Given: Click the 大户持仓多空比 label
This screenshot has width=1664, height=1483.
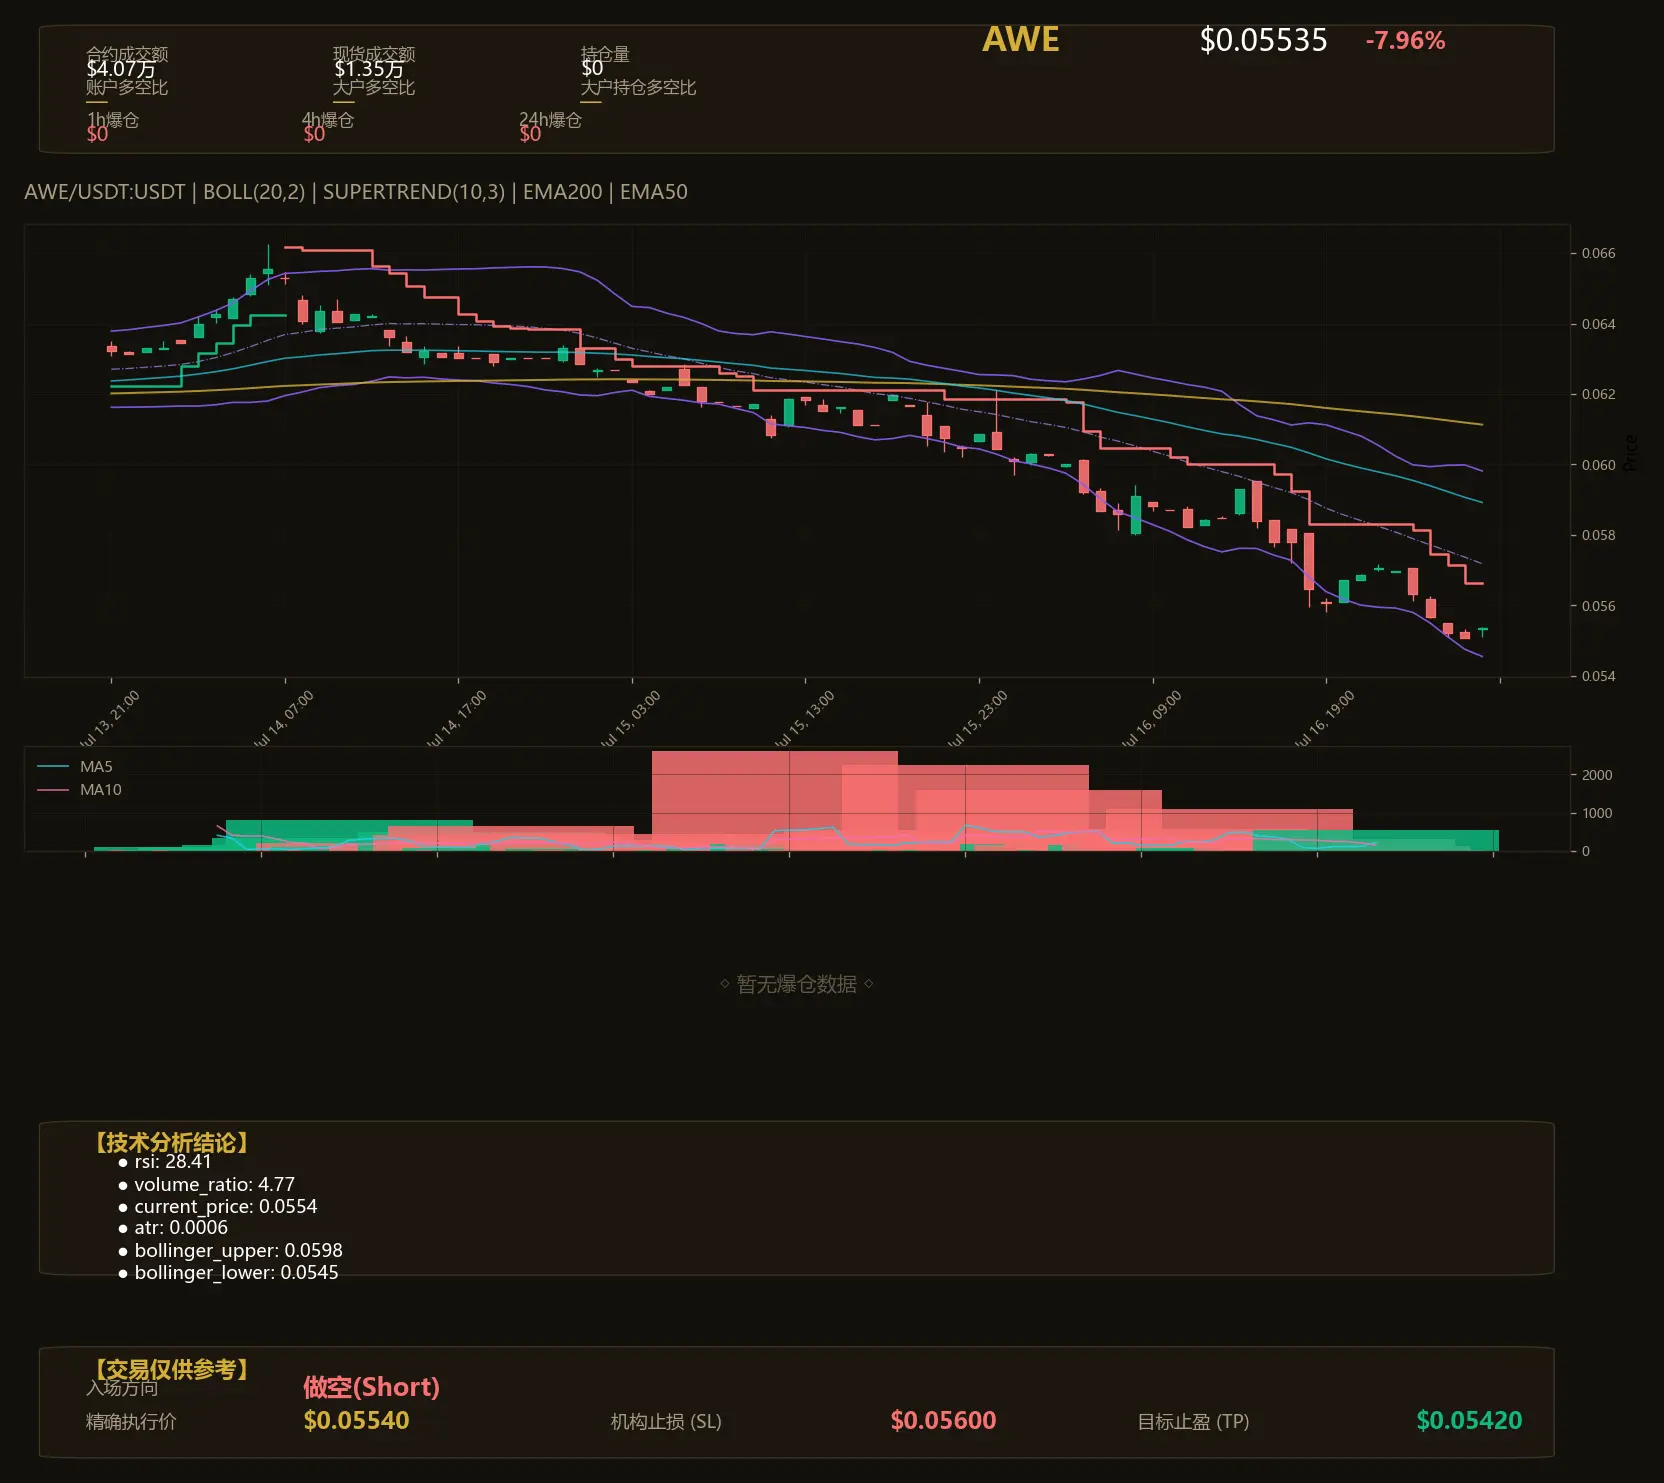Looking at the screenshot, I should [x=638, y=87].
